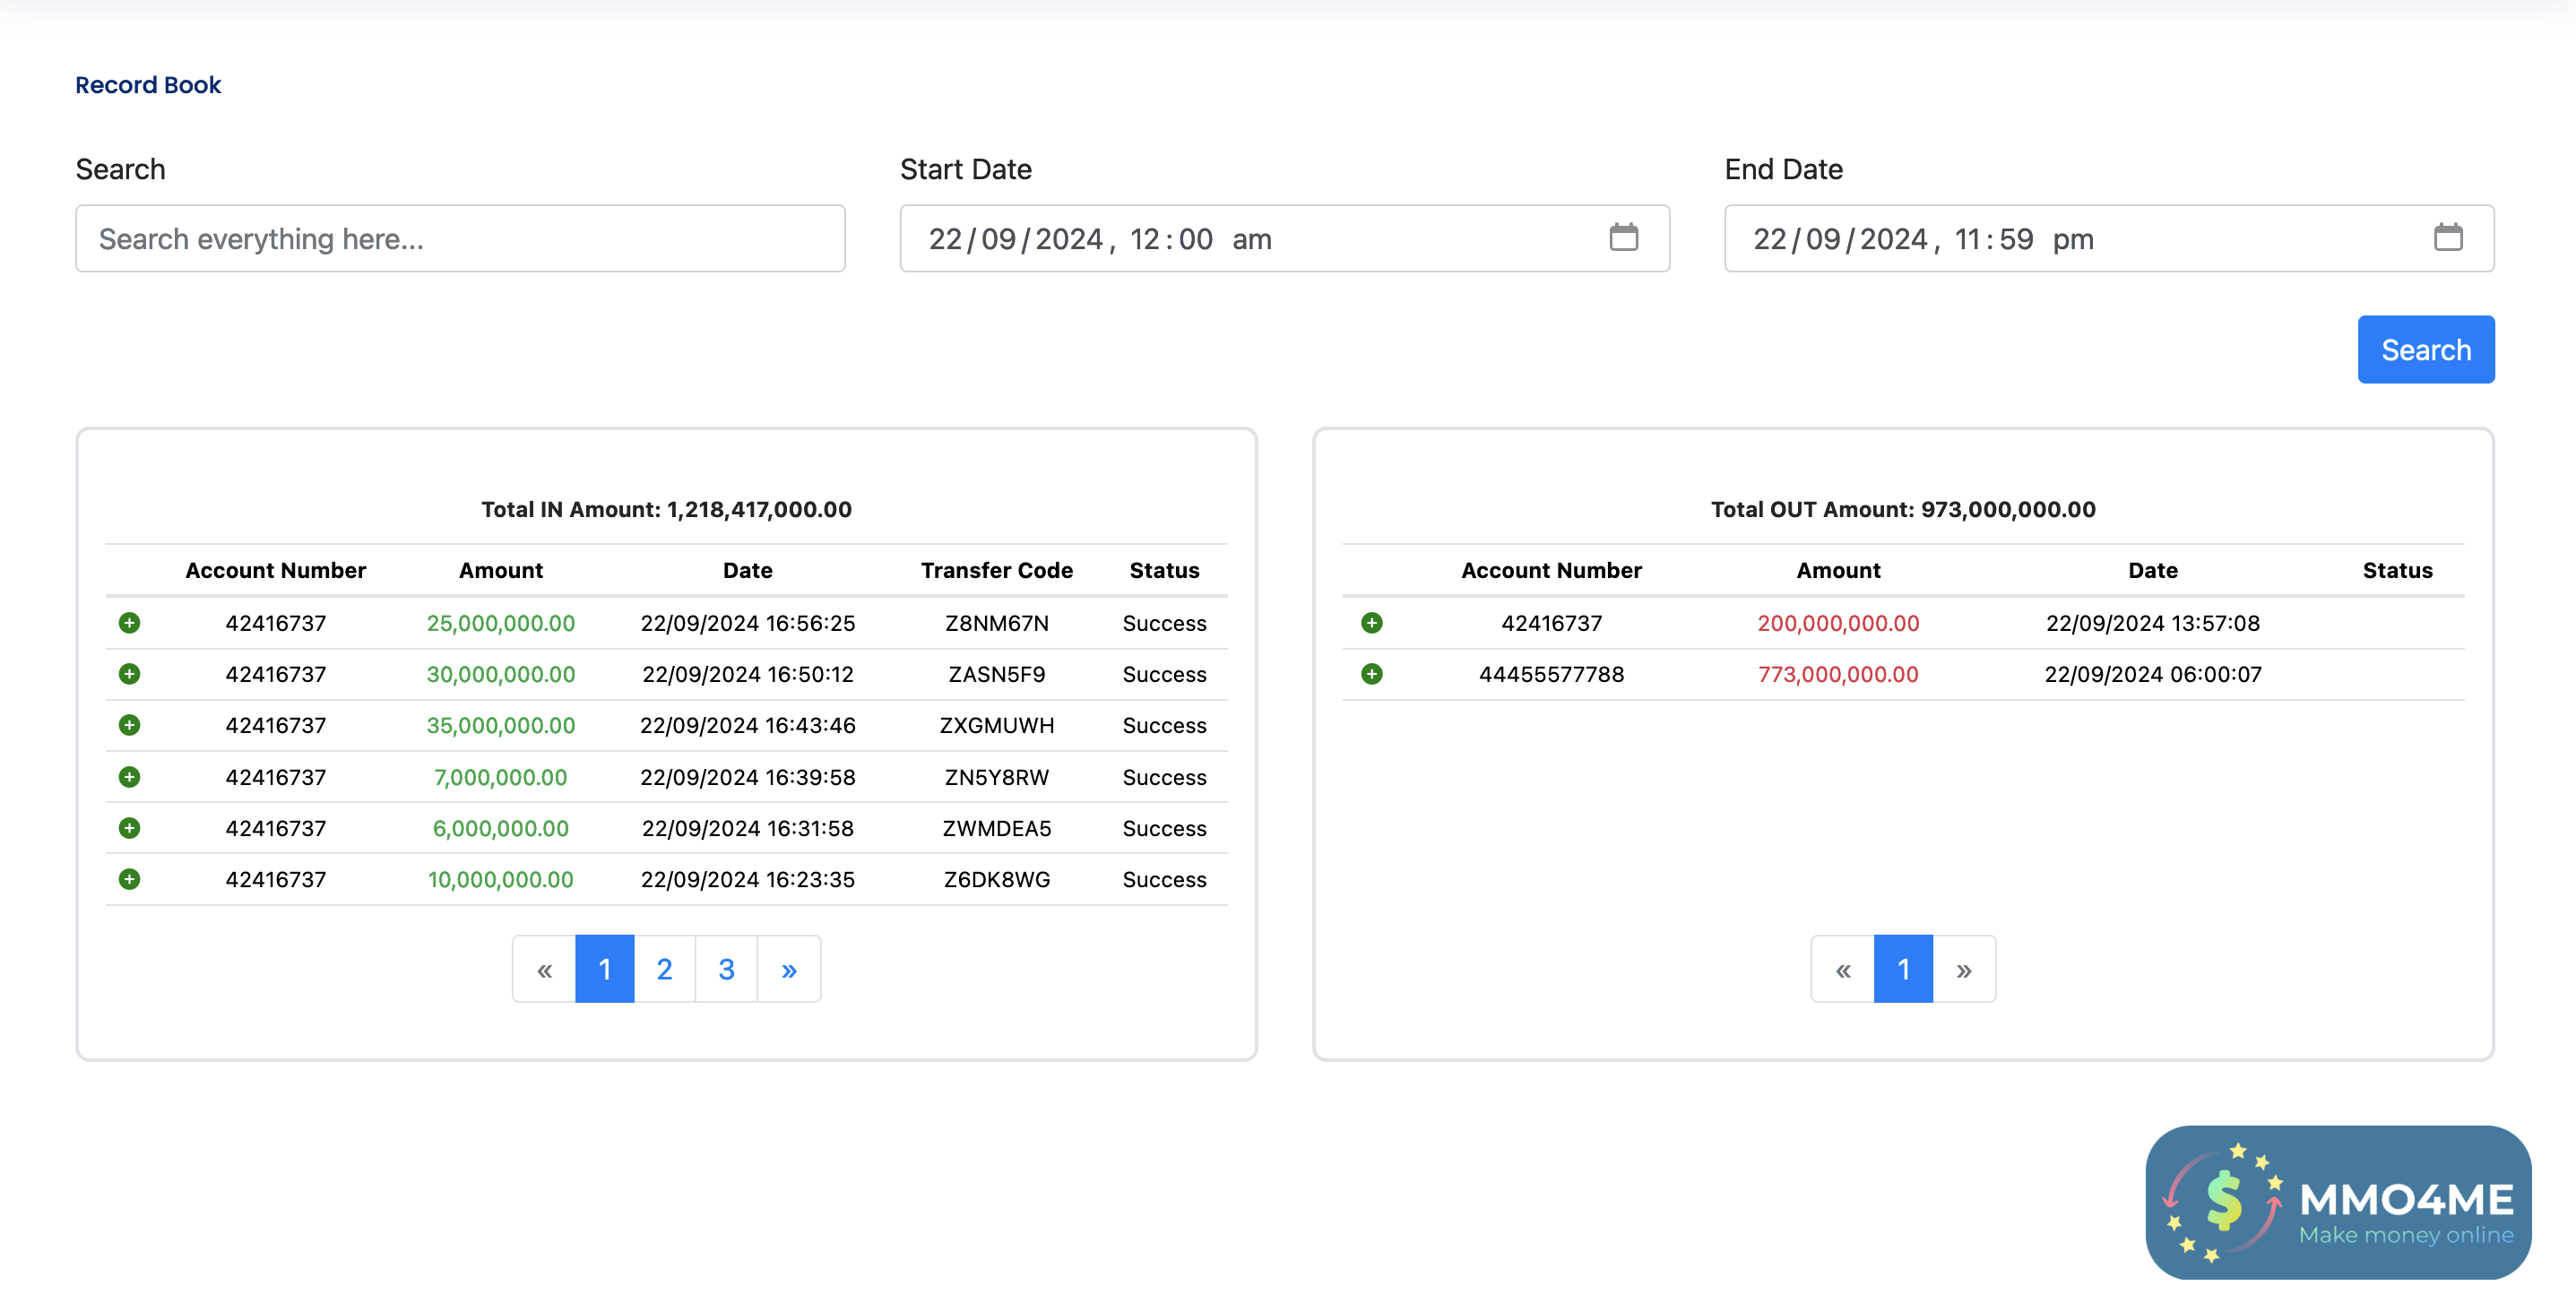
Task: Click the previous arrow in IN pagination
Action: click(544, 969)
